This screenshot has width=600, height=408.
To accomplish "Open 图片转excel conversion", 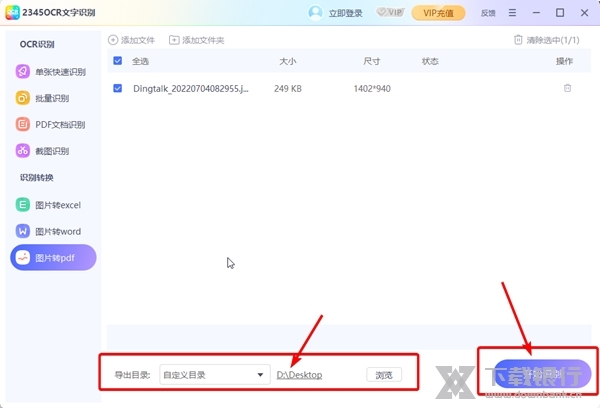I will click(x=53, y=205).
